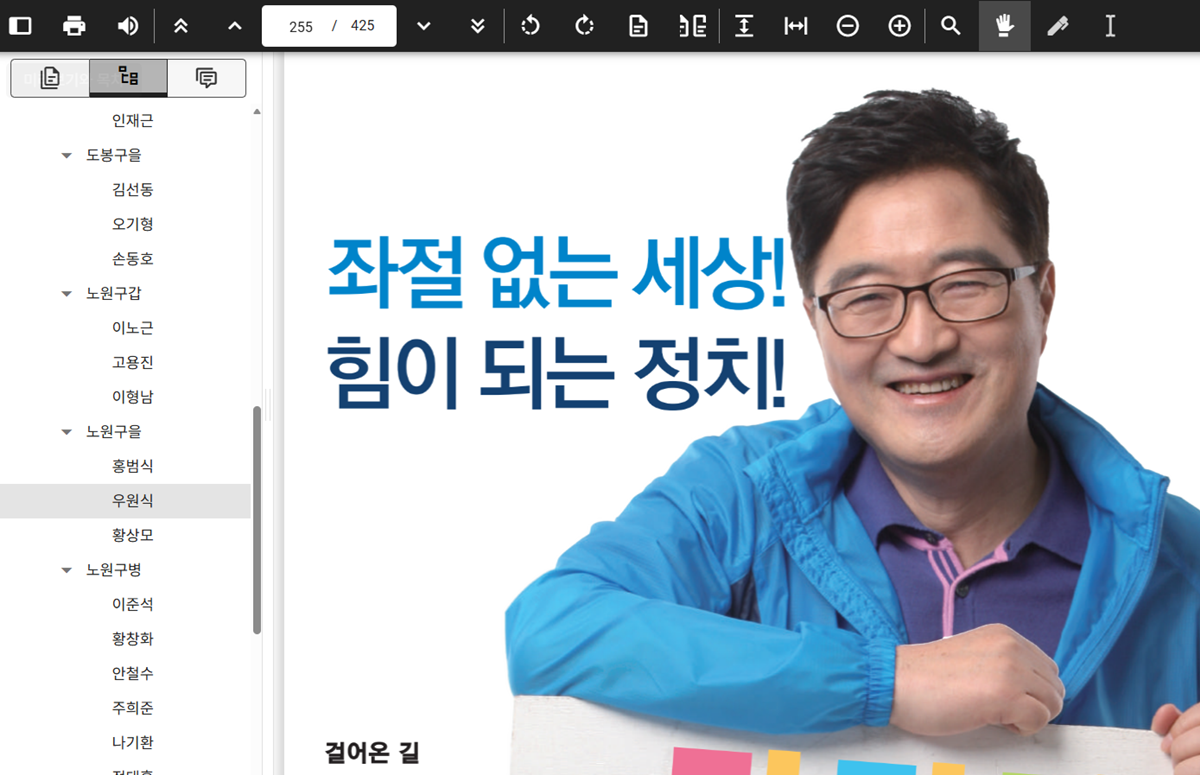1200x775 pixels.
Task: Rotate the page clockwise
Action: [583, 26]
